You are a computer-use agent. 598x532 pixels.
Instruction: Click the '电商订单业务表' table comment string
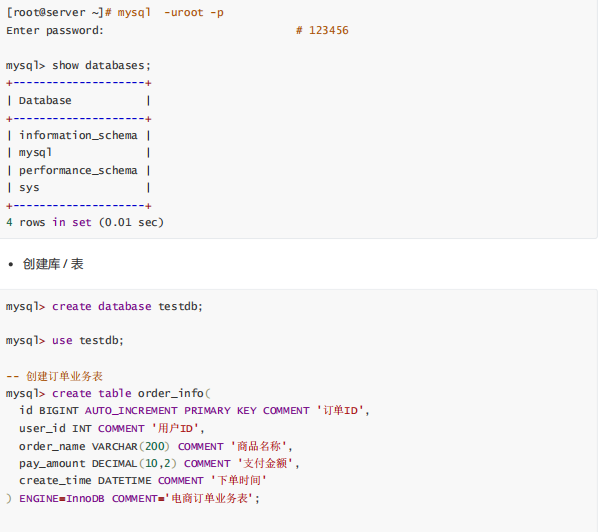(209, 498)
